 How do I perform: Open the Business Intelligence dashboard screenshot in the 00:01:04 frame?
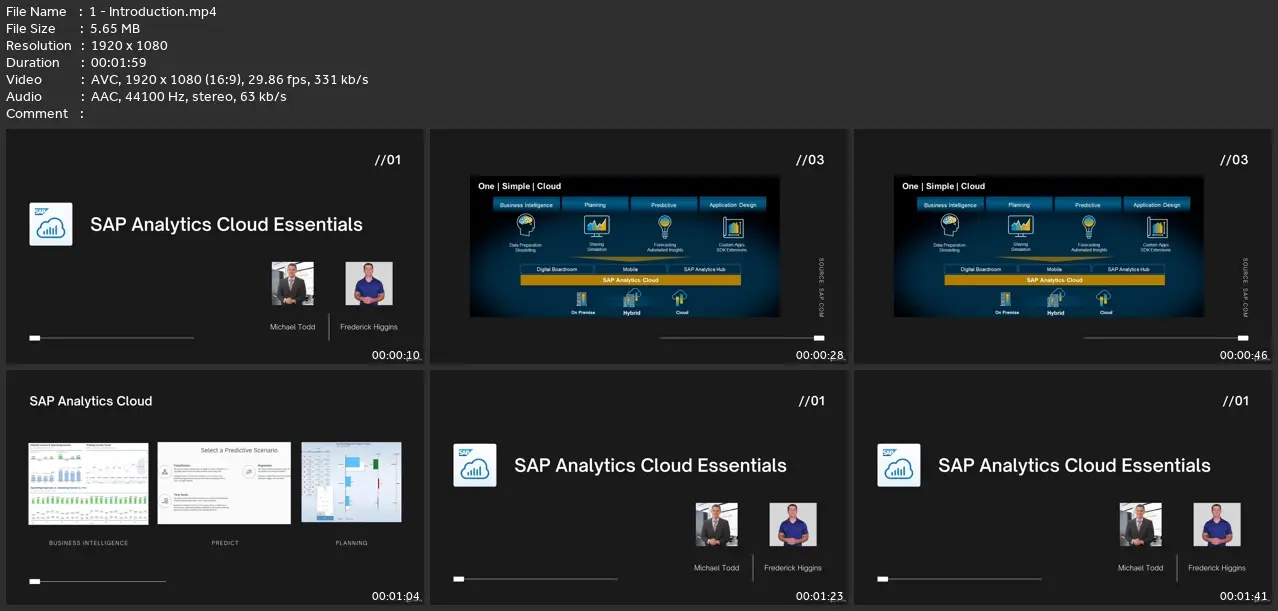click(x=89, y=483)
